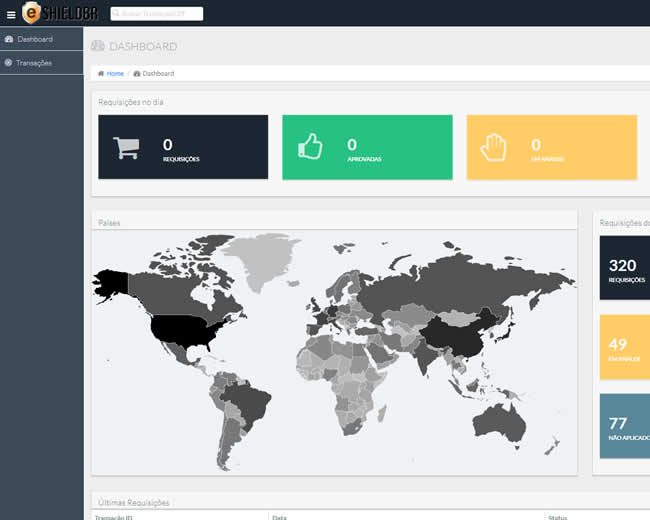Select Brazil on the world map
Image resolution: width=650 pixels, height=520 pixels.
245,400
